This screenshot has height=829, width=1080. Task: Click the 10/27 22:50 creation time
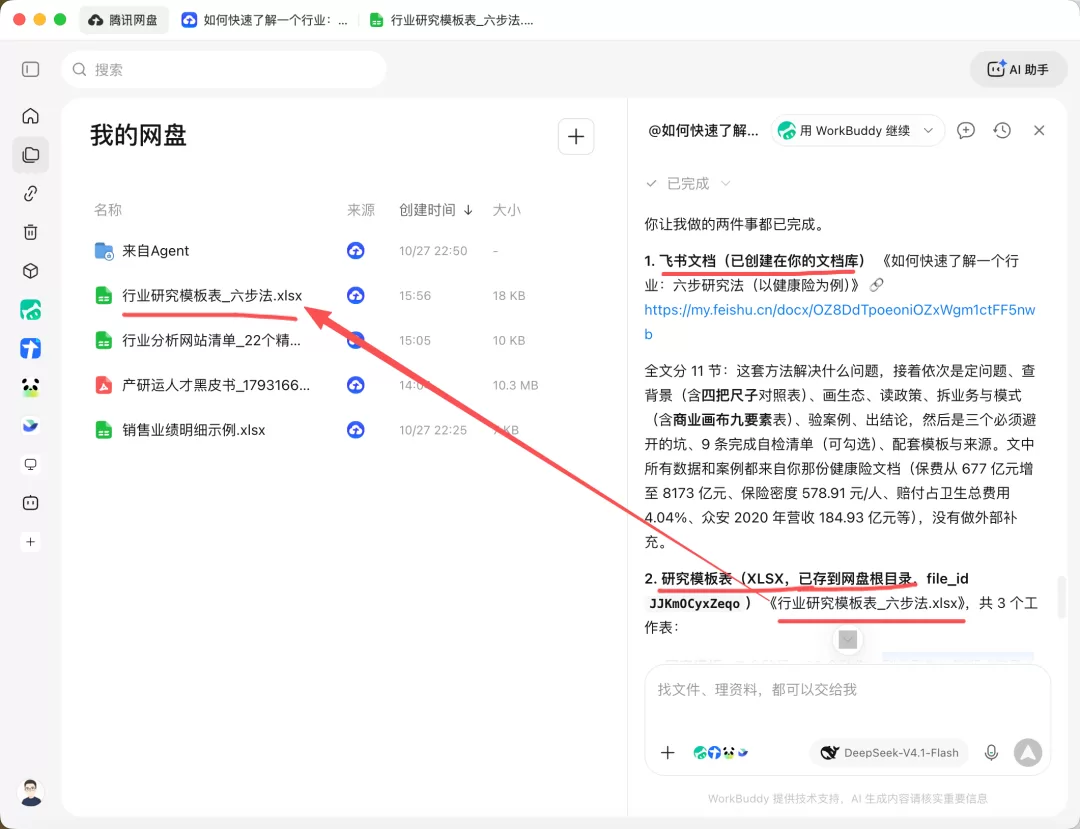point(433,251)
